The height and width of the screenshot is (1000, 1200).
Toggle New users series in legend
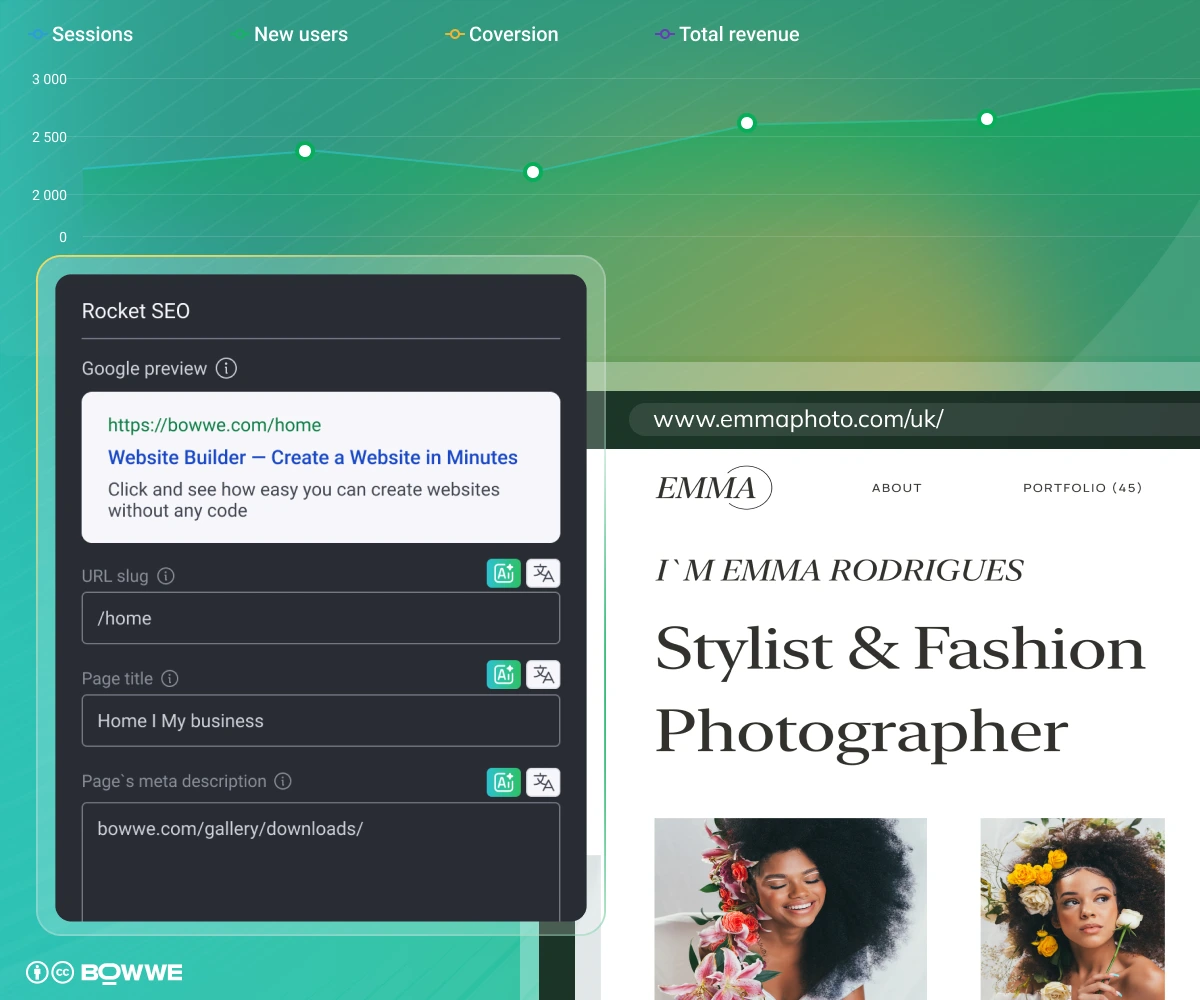pos(289,34)
